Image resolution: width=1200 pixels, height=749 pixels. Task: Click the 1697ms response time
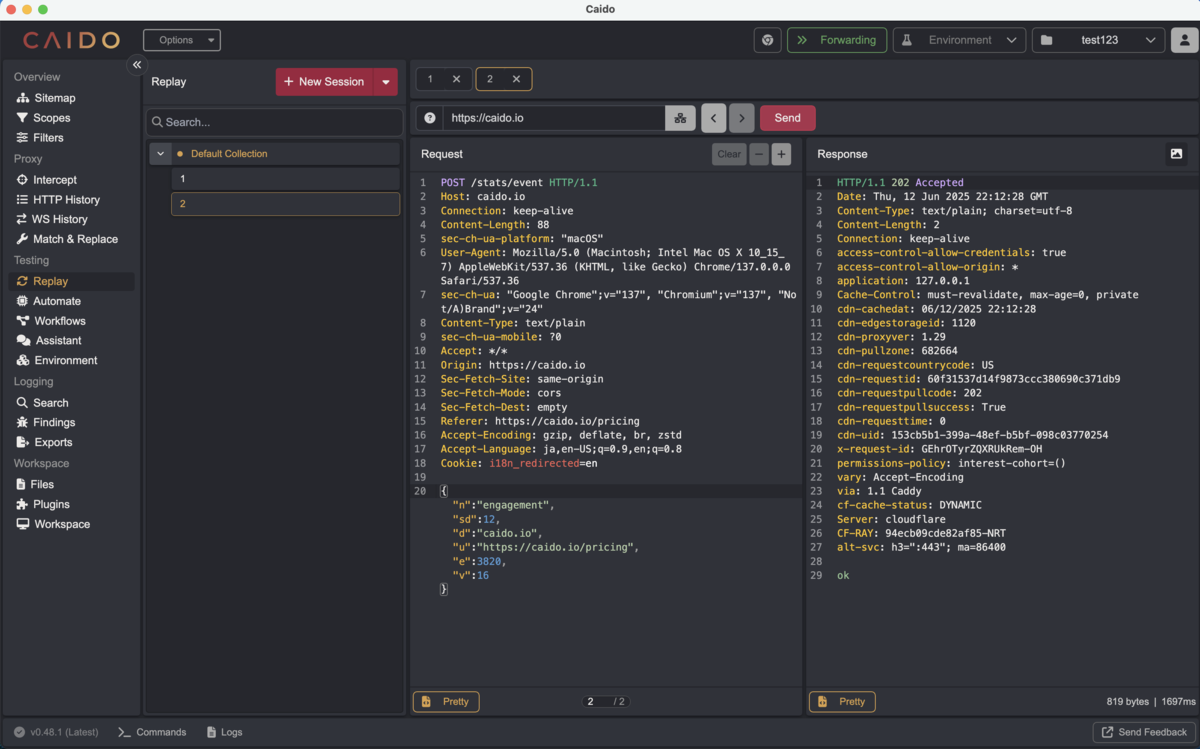click(1178, 702)
